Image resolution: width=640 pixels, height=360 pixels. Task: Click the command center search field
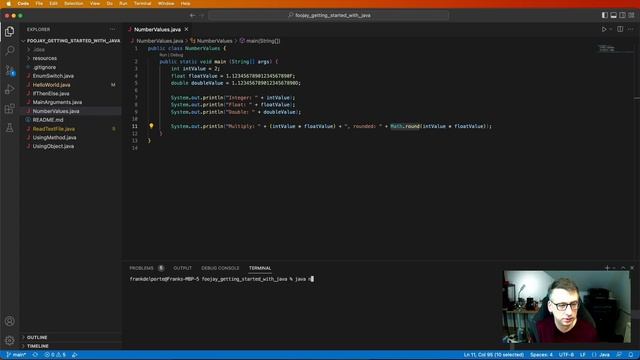[329, 16]
